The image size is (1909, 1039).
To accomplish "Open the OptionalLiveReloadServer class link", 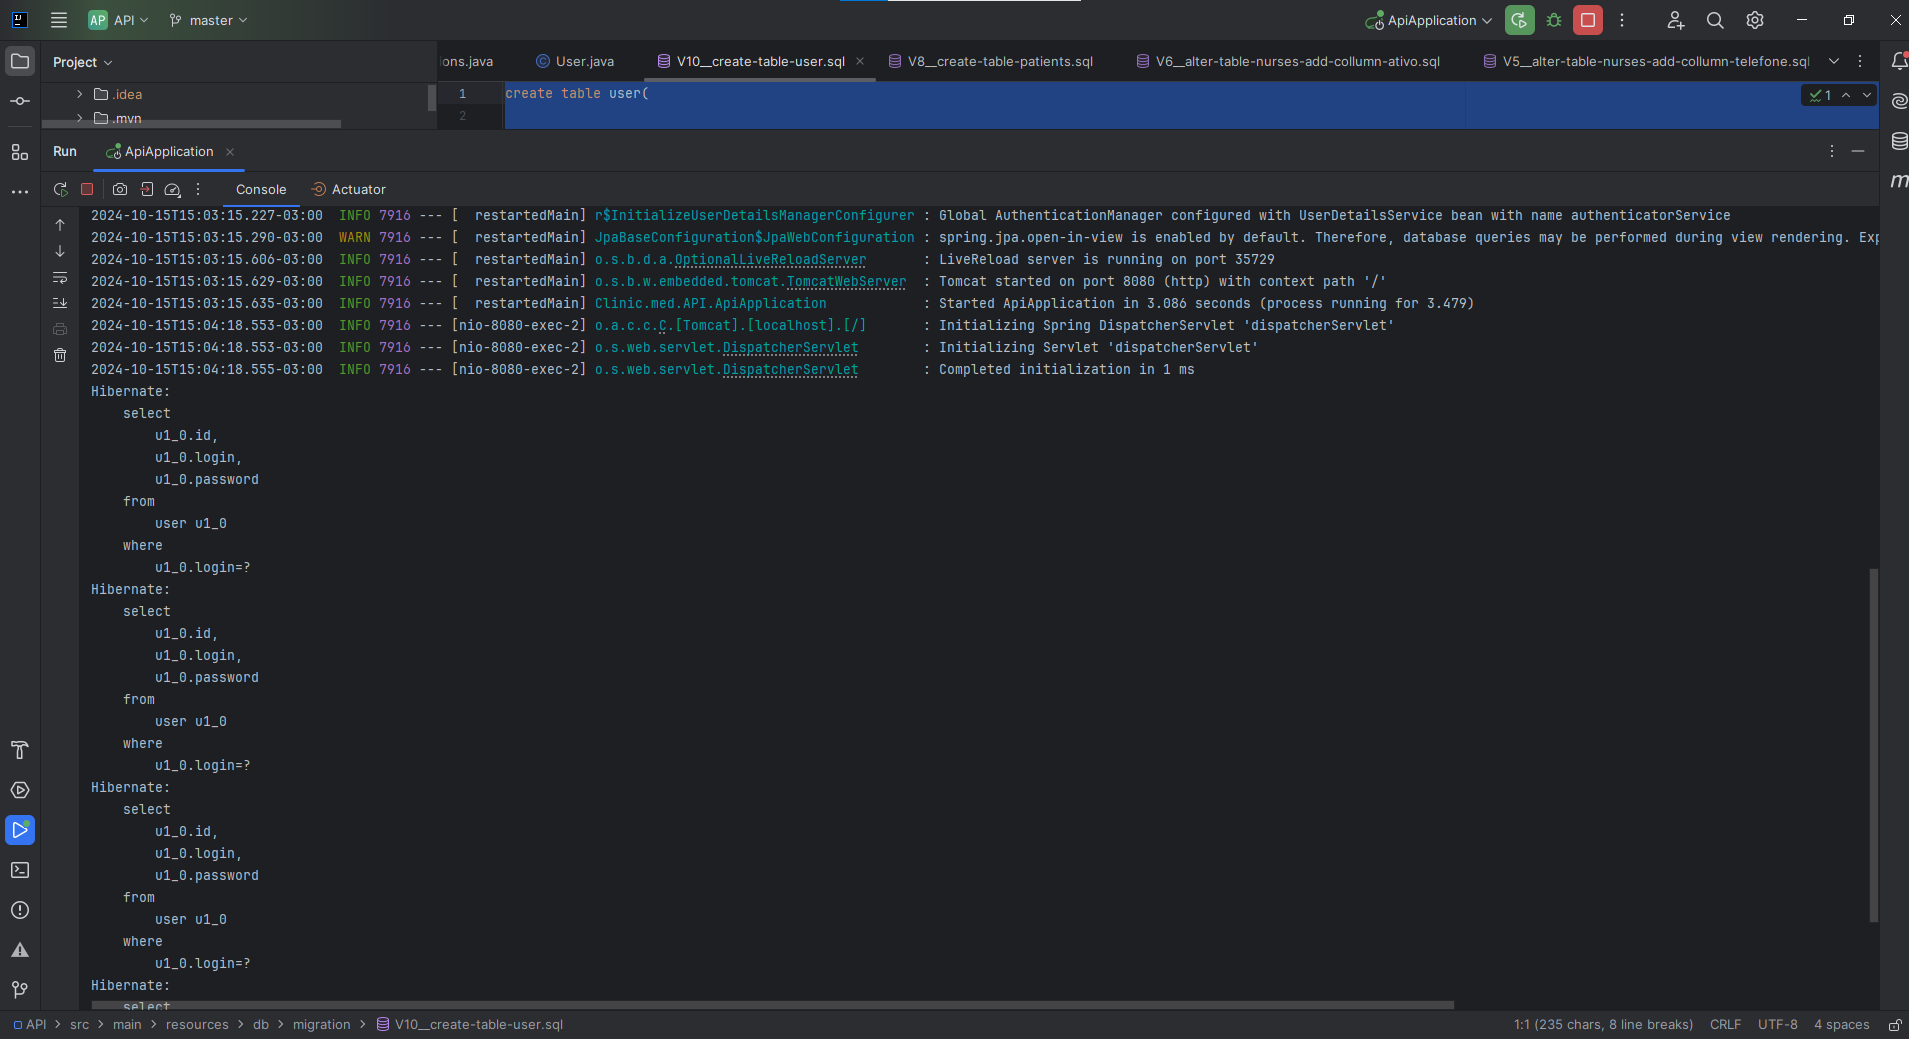I will 770,260.
